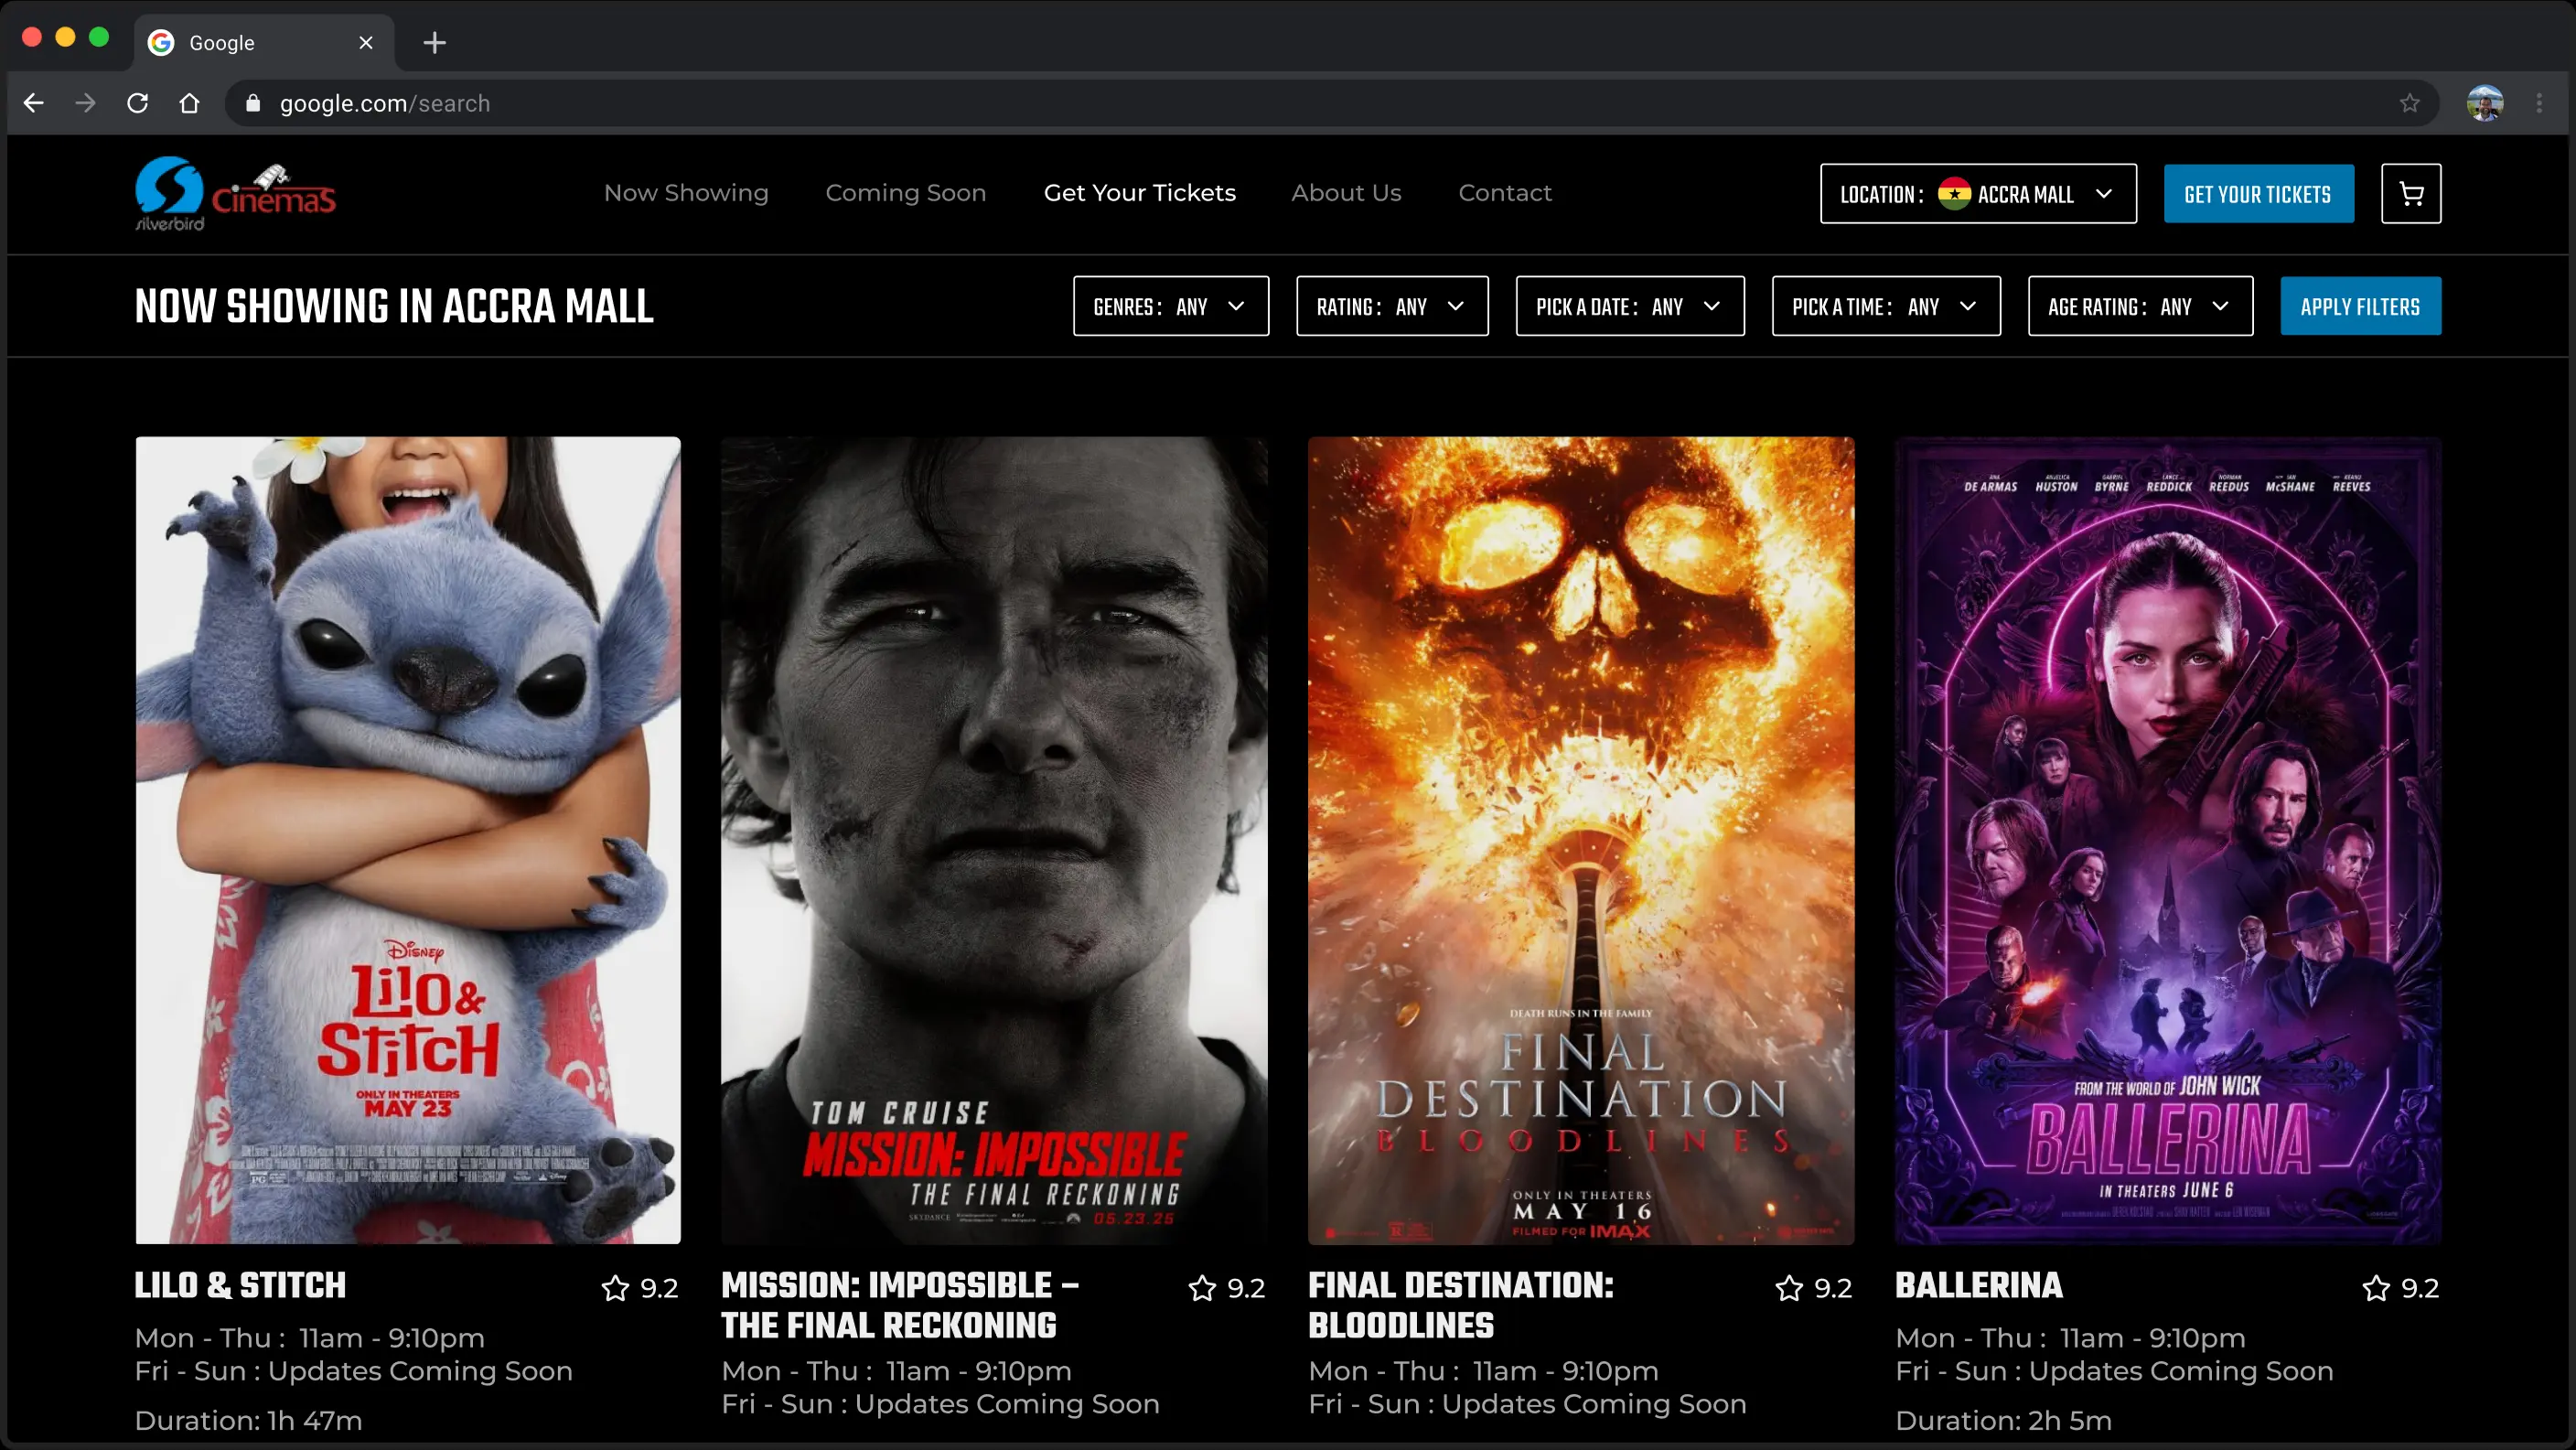
Task: Click the star rating icon for Lilo & Stitch
Action: (x=615, y=1288)
